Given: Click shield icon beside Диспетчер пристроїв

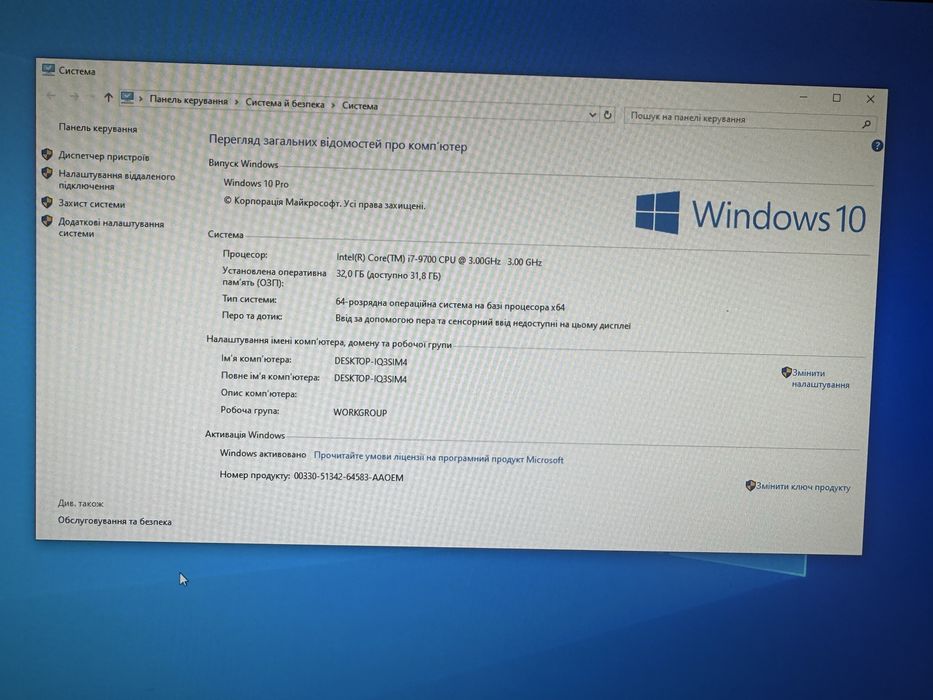Looking at the screenshot, I should coord(47,155).
